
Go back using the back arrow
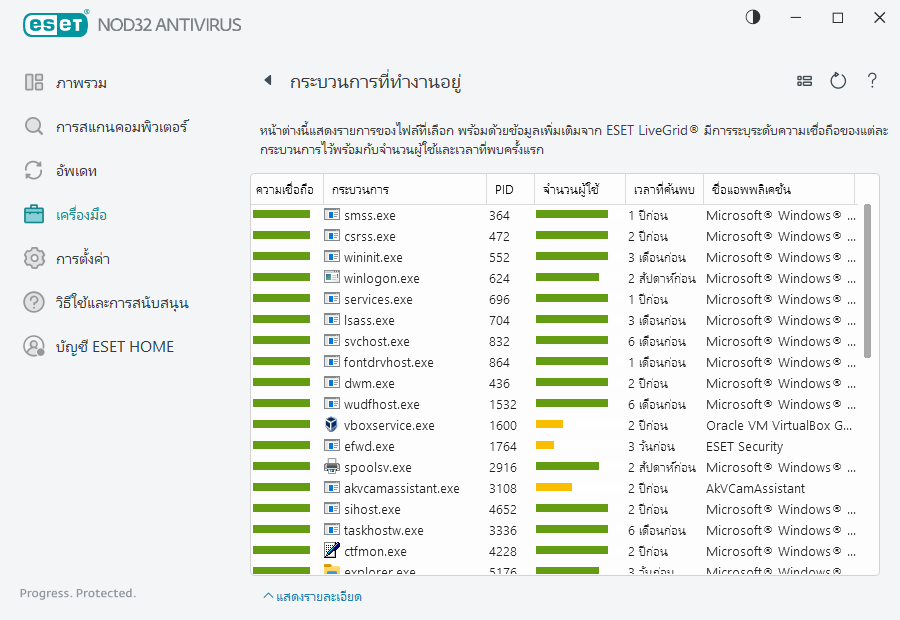tap(269, 81)
